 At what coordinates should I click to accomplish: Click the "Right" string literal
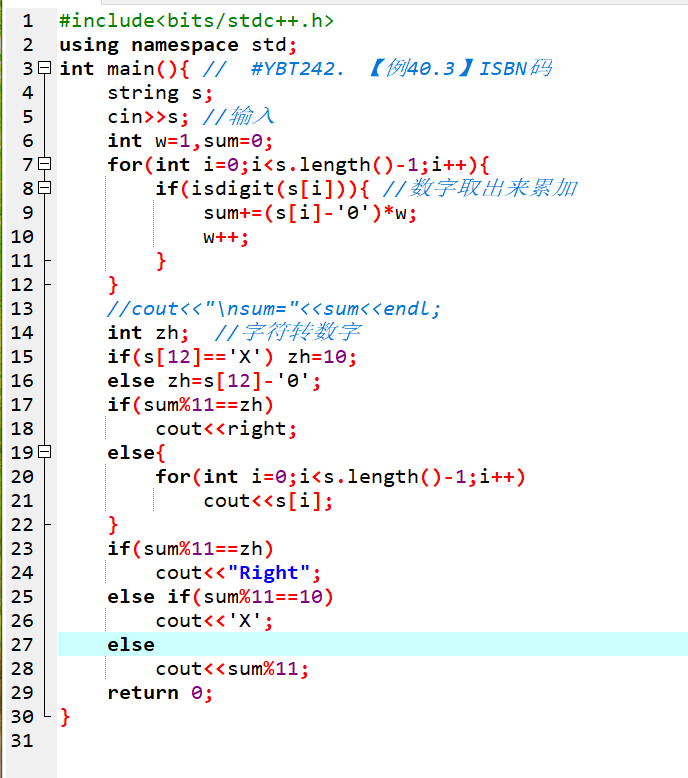pyautogui.click(x=269, y=573)
